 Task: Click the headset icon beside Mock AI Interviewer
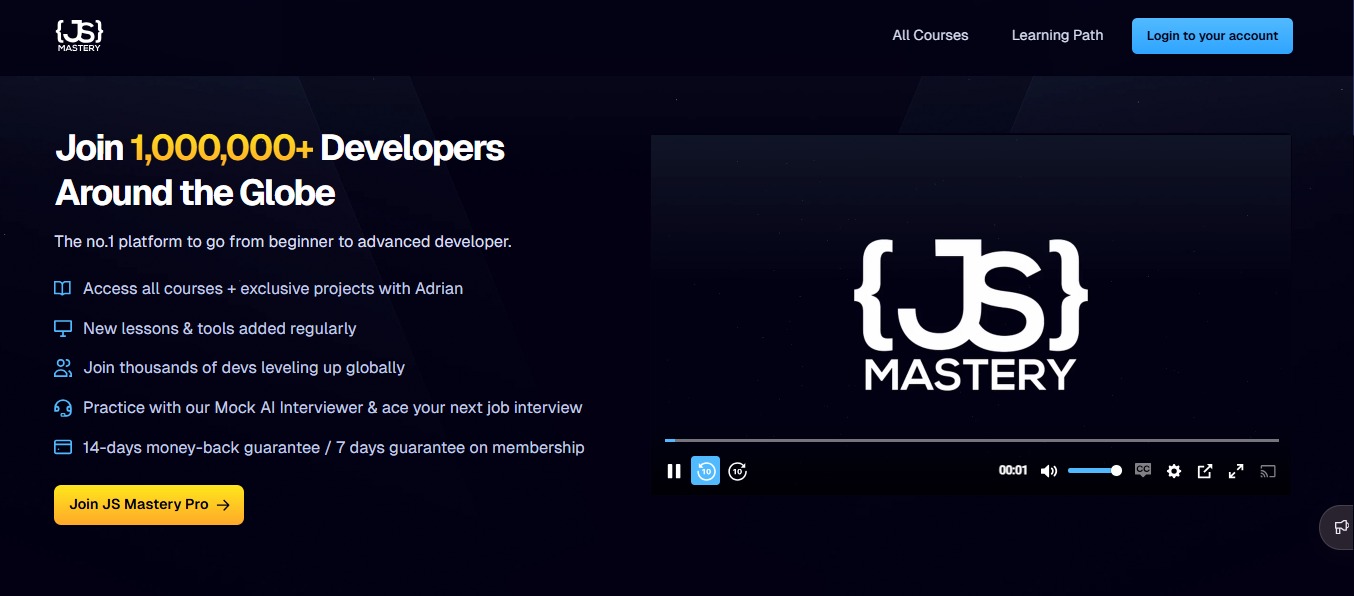(x=63, y=408)
